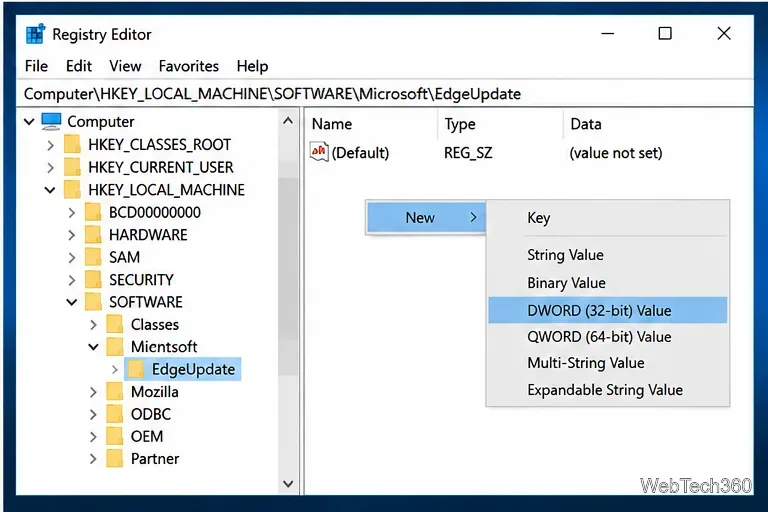
Task: Maximize the Registry Editor window
Action: (x=665, y=33)
